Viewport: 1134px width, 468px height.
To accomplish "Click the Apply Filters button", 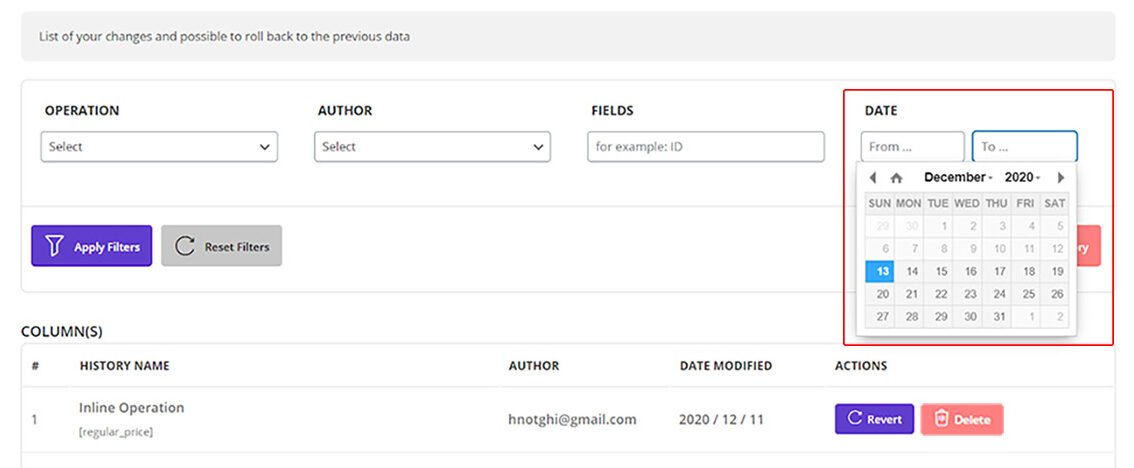I will (92, 246).
